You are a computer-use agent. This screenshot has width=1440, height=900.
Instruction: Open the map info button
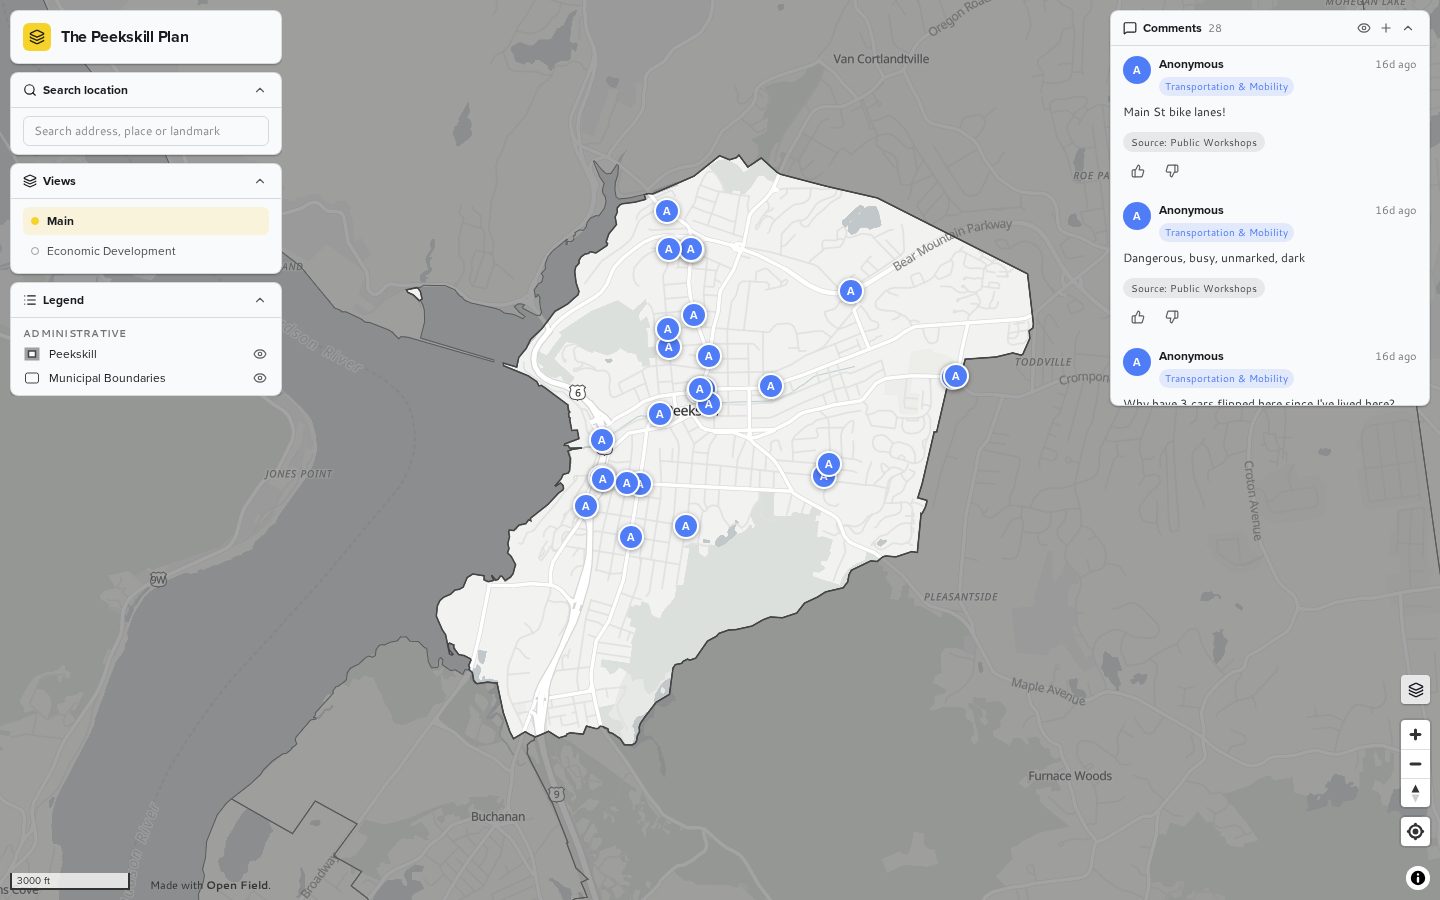(1418, 878)
